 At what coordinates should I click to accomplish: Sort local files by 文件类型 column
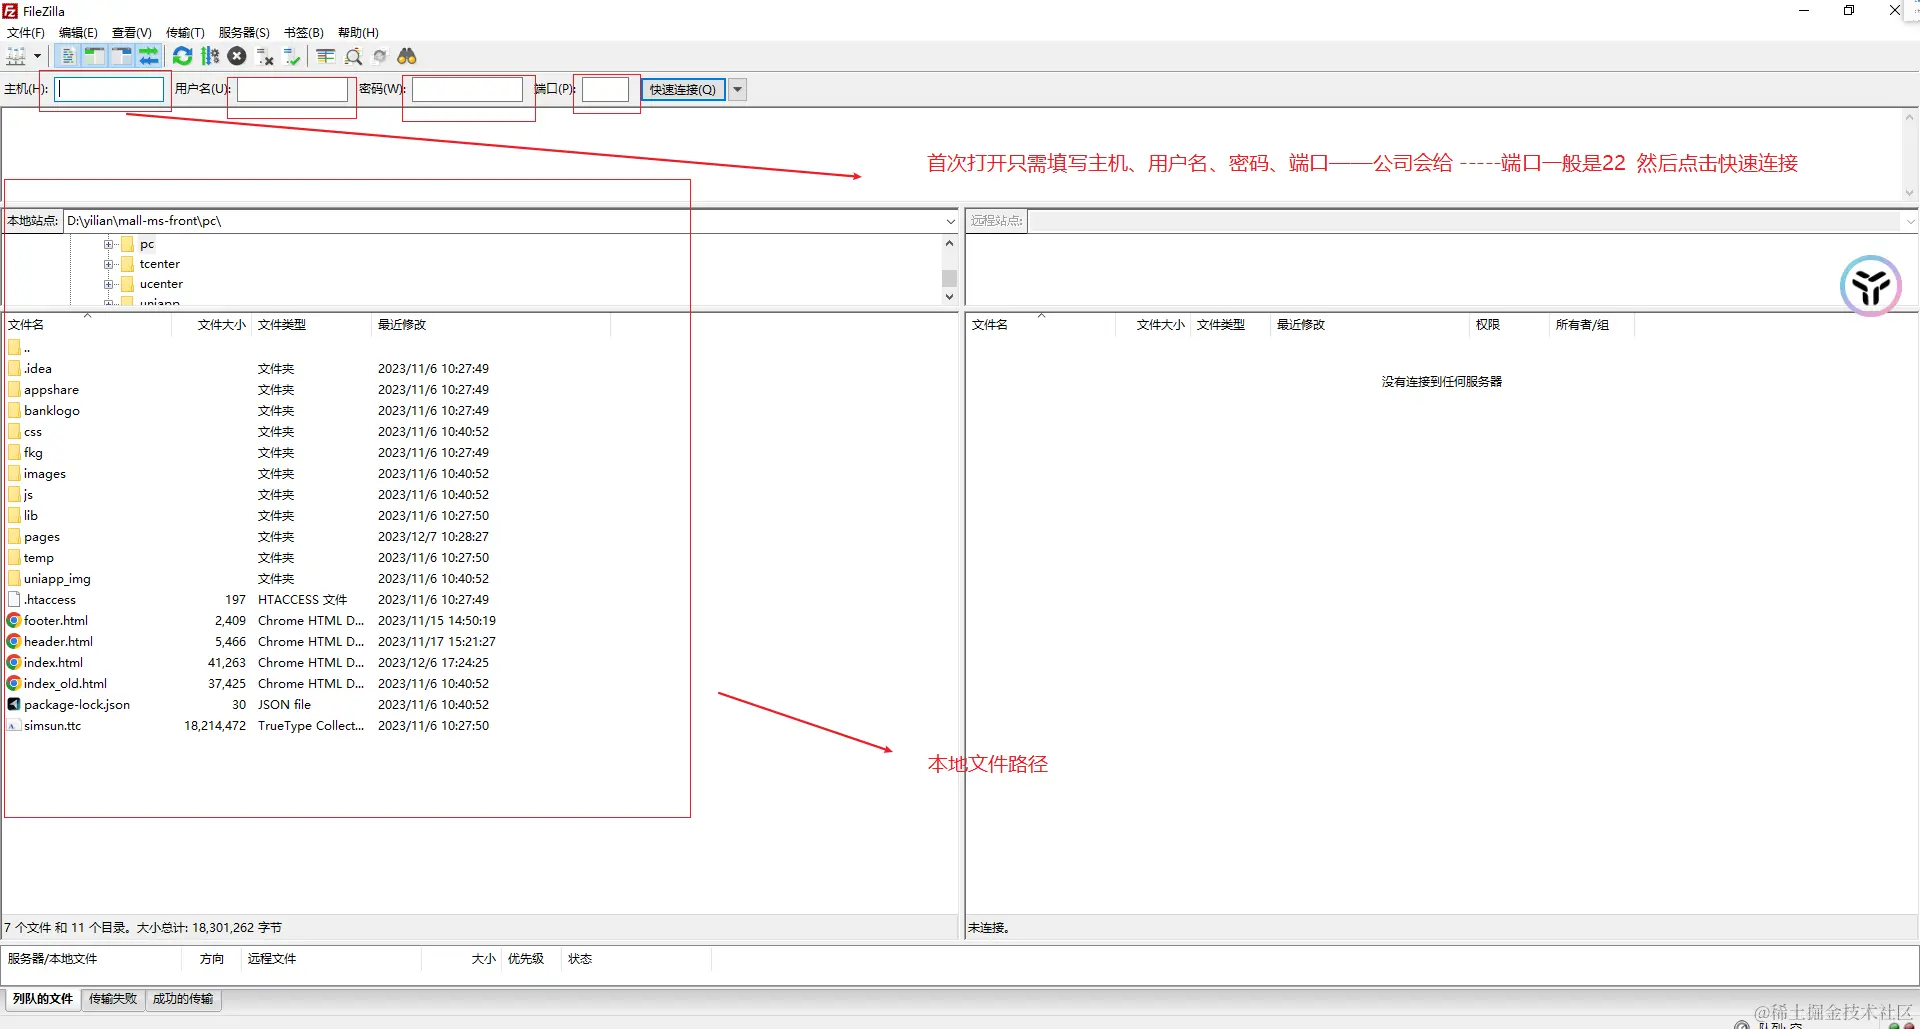(311, 325)
